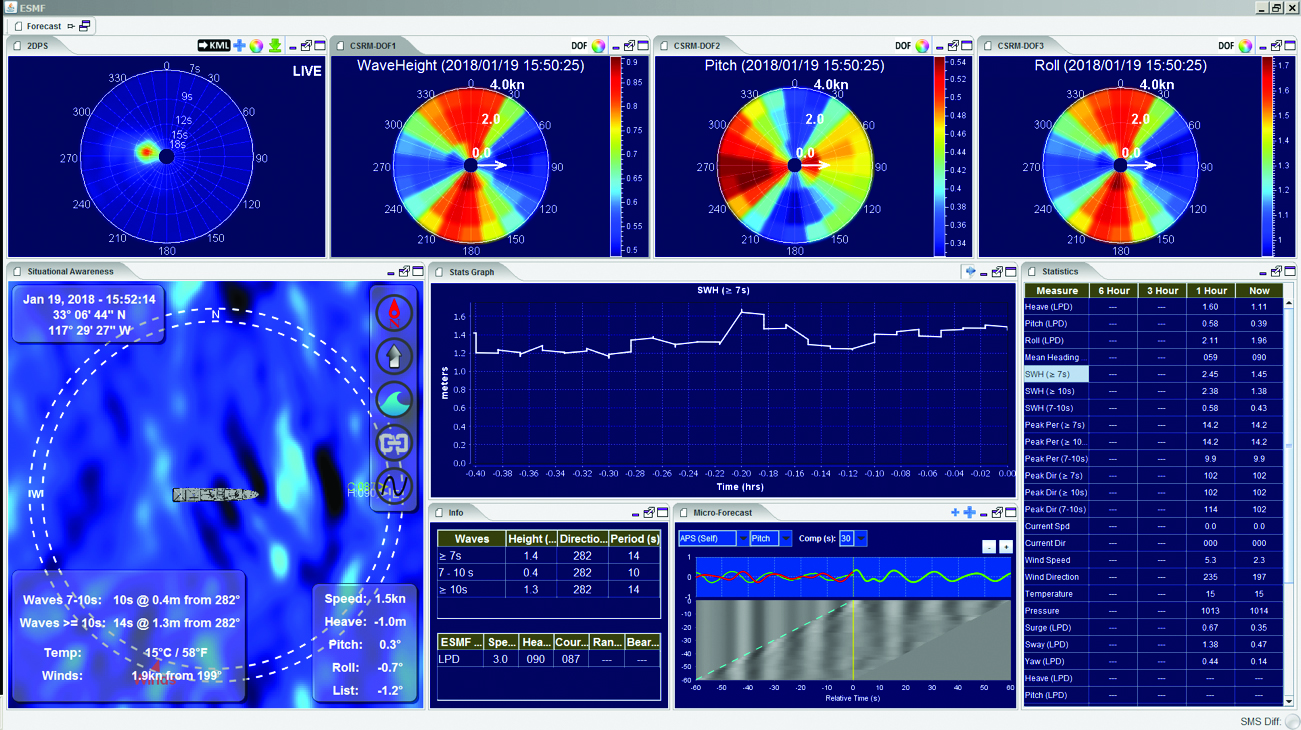Toggle the wave overlay icon on map
This screenshot has width=1301, height=730.
[x=393, y=400]
